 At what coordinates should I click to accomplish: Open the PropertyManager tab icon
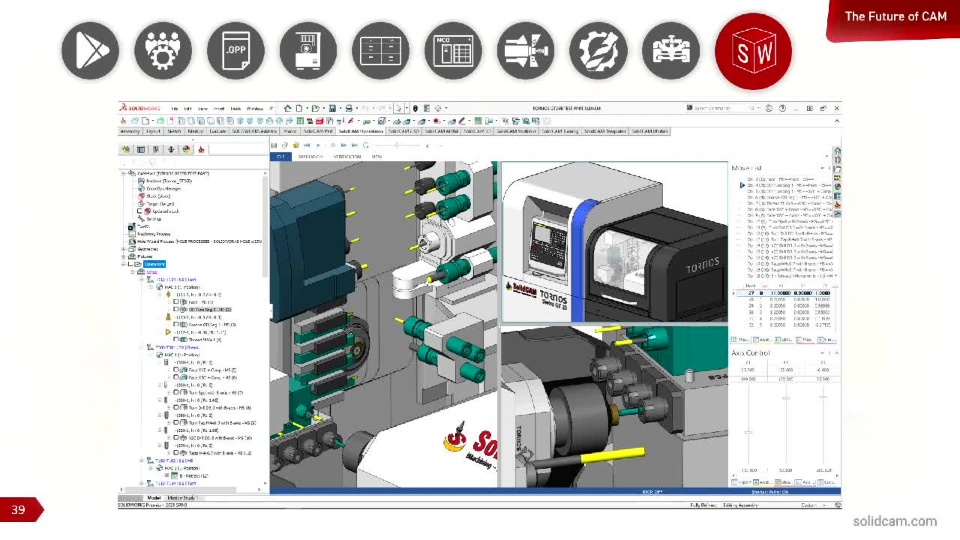coord(141,149)
